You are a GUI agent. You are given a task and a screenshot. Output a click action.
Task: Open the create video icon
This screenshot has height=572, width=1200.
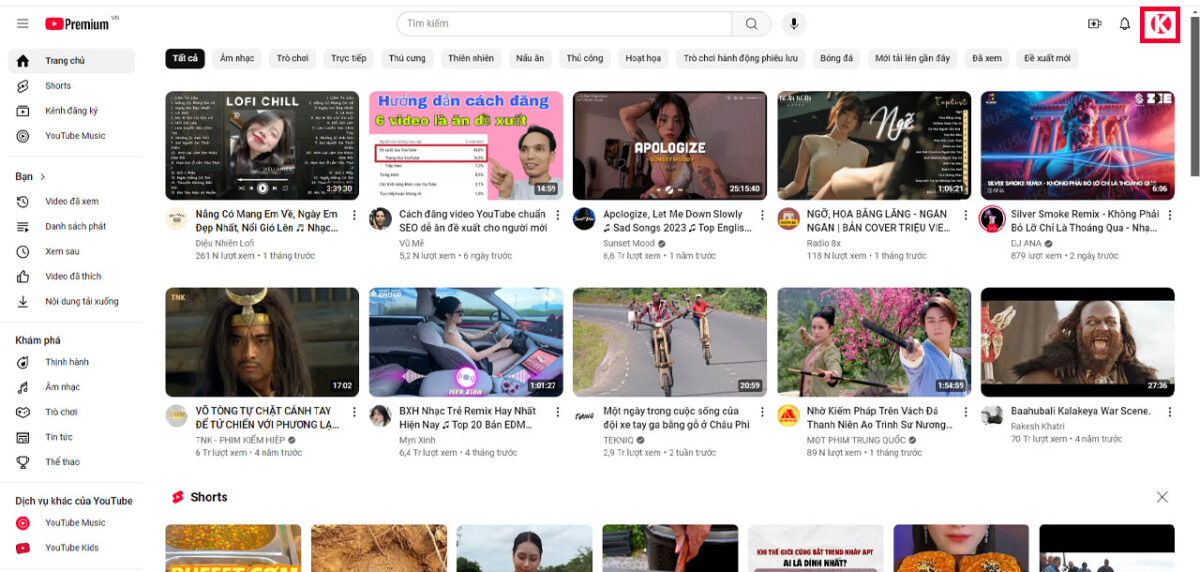tap(1094, 24)
